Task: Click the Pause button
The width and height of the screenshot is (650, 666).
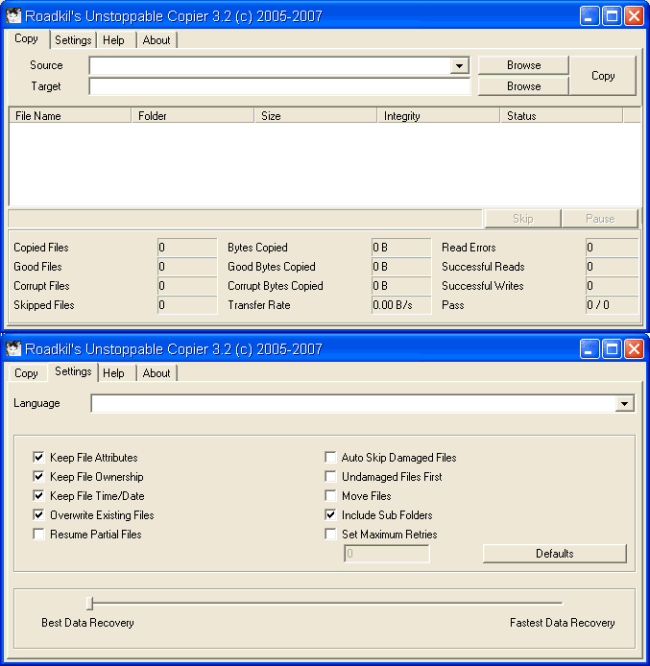Action: tap(600, 219)
